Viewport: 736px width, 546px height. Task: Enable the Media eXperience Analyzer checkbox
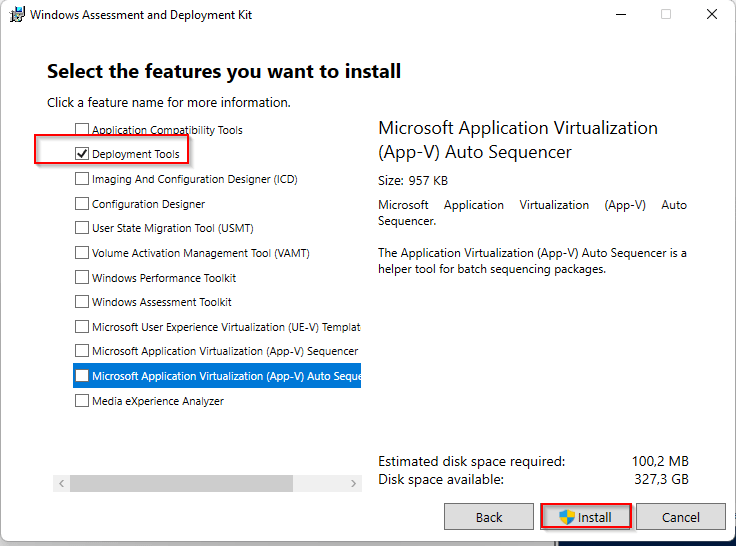(82, 401)
